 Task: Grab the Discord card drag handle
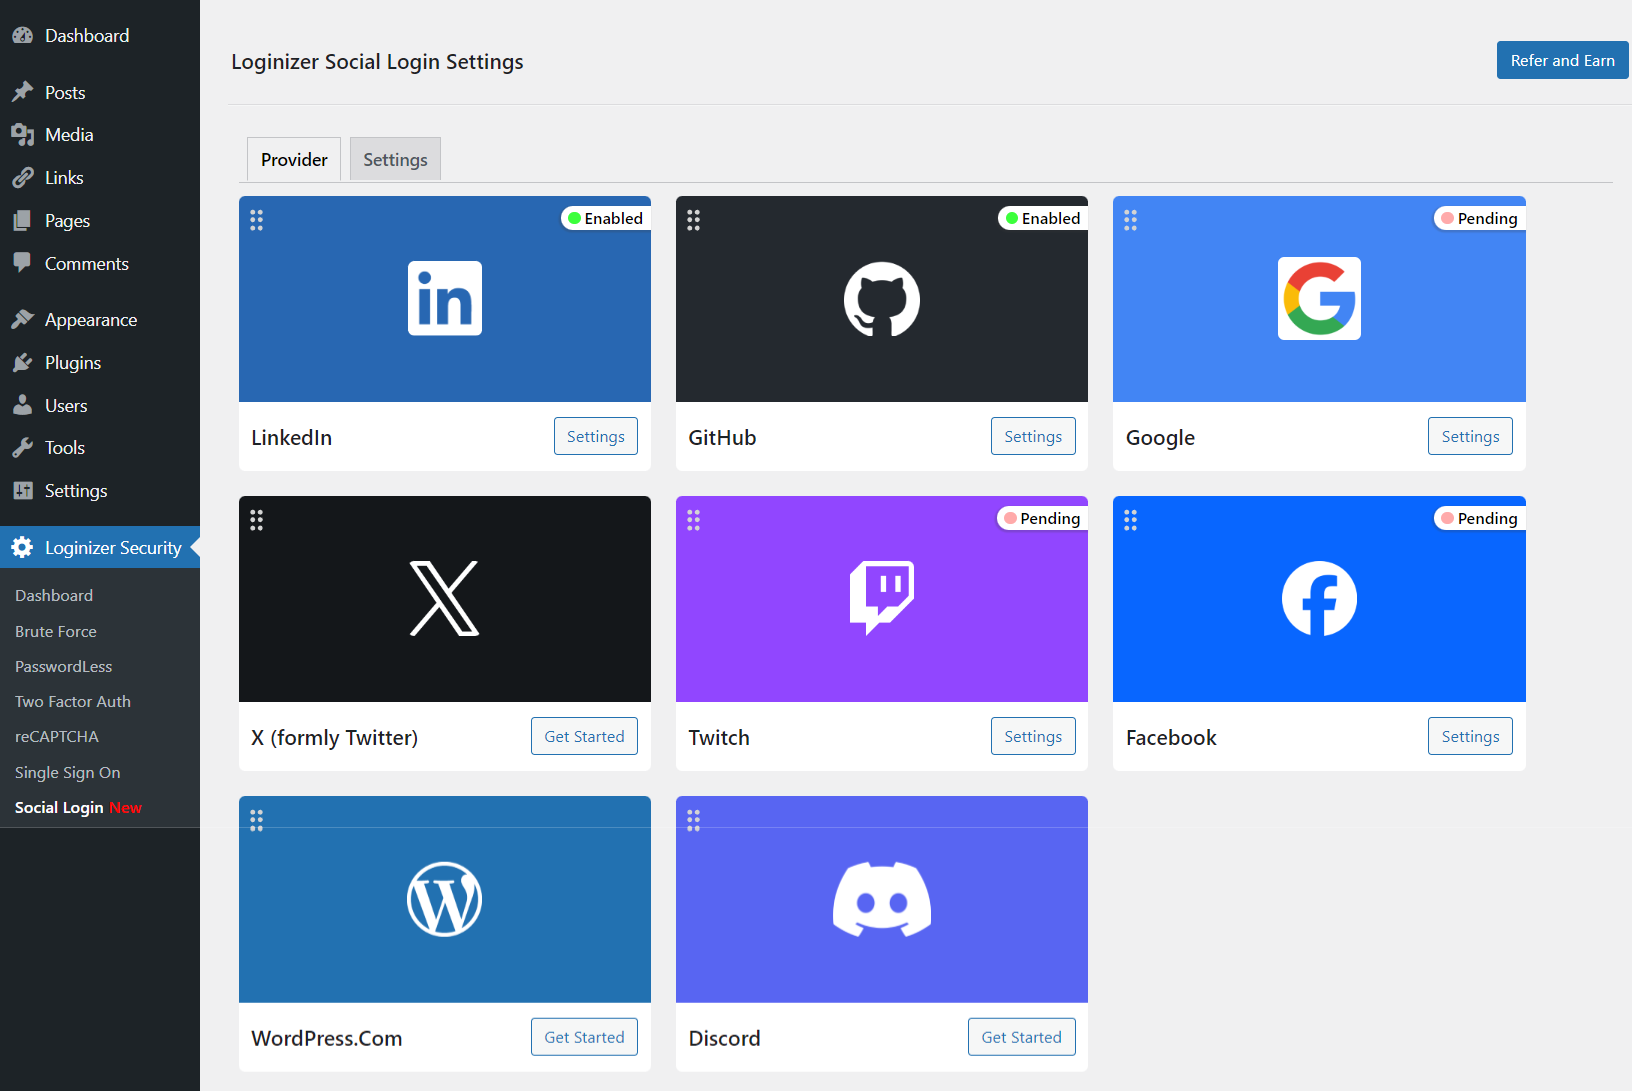point(694,821)
